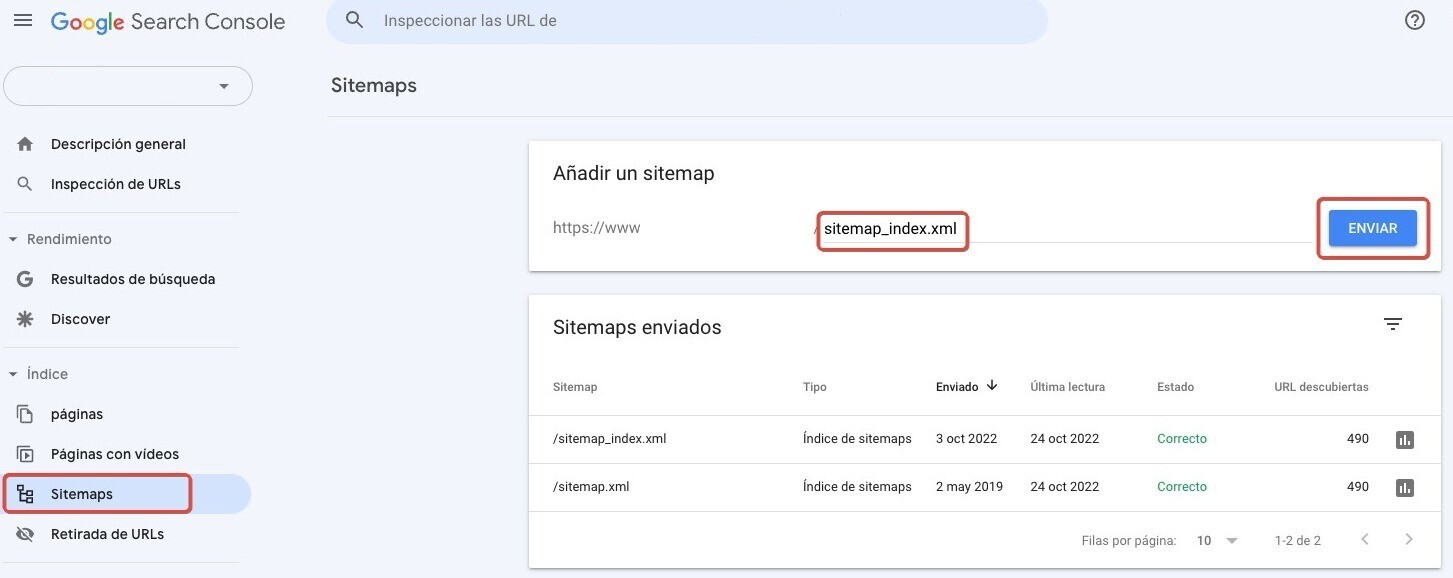Screen dimensions: 1453x578
Task: Click the video icon for Páginas con vídeos
Action: [26, 454]
